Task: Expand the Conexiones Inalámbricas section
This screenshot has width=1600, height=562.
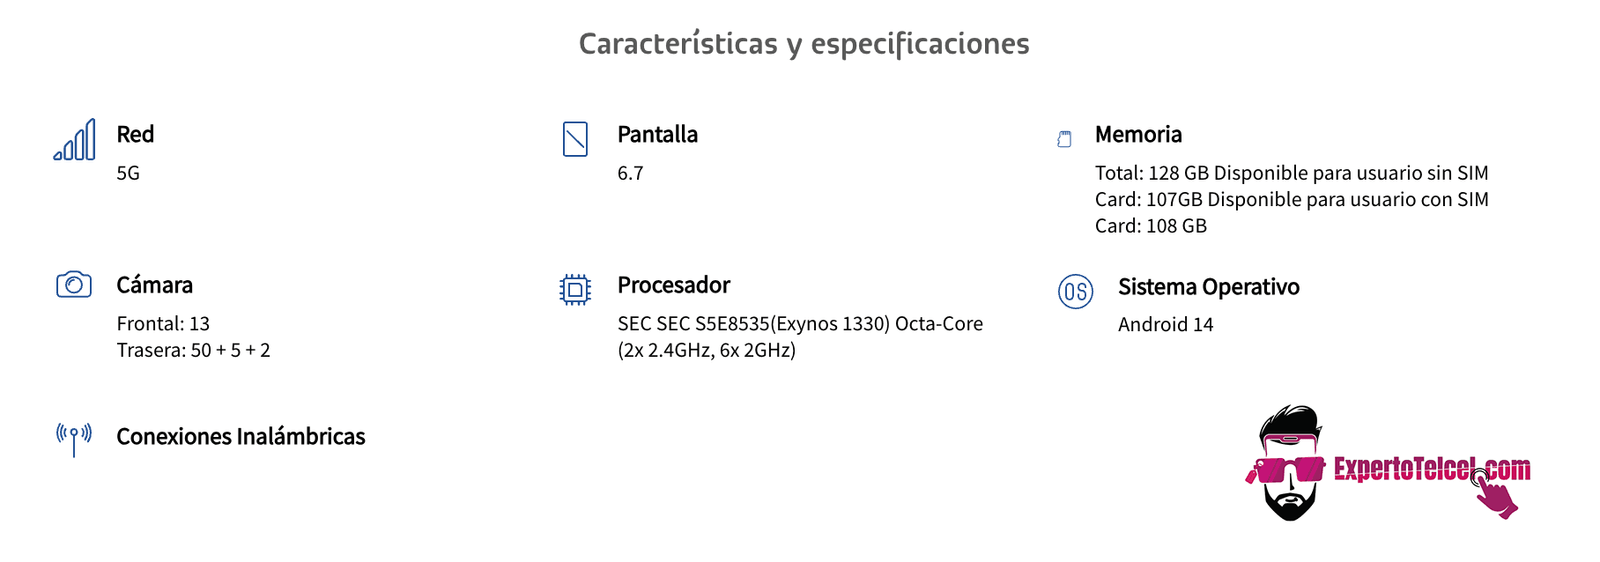Action: (x=240, y=437)
